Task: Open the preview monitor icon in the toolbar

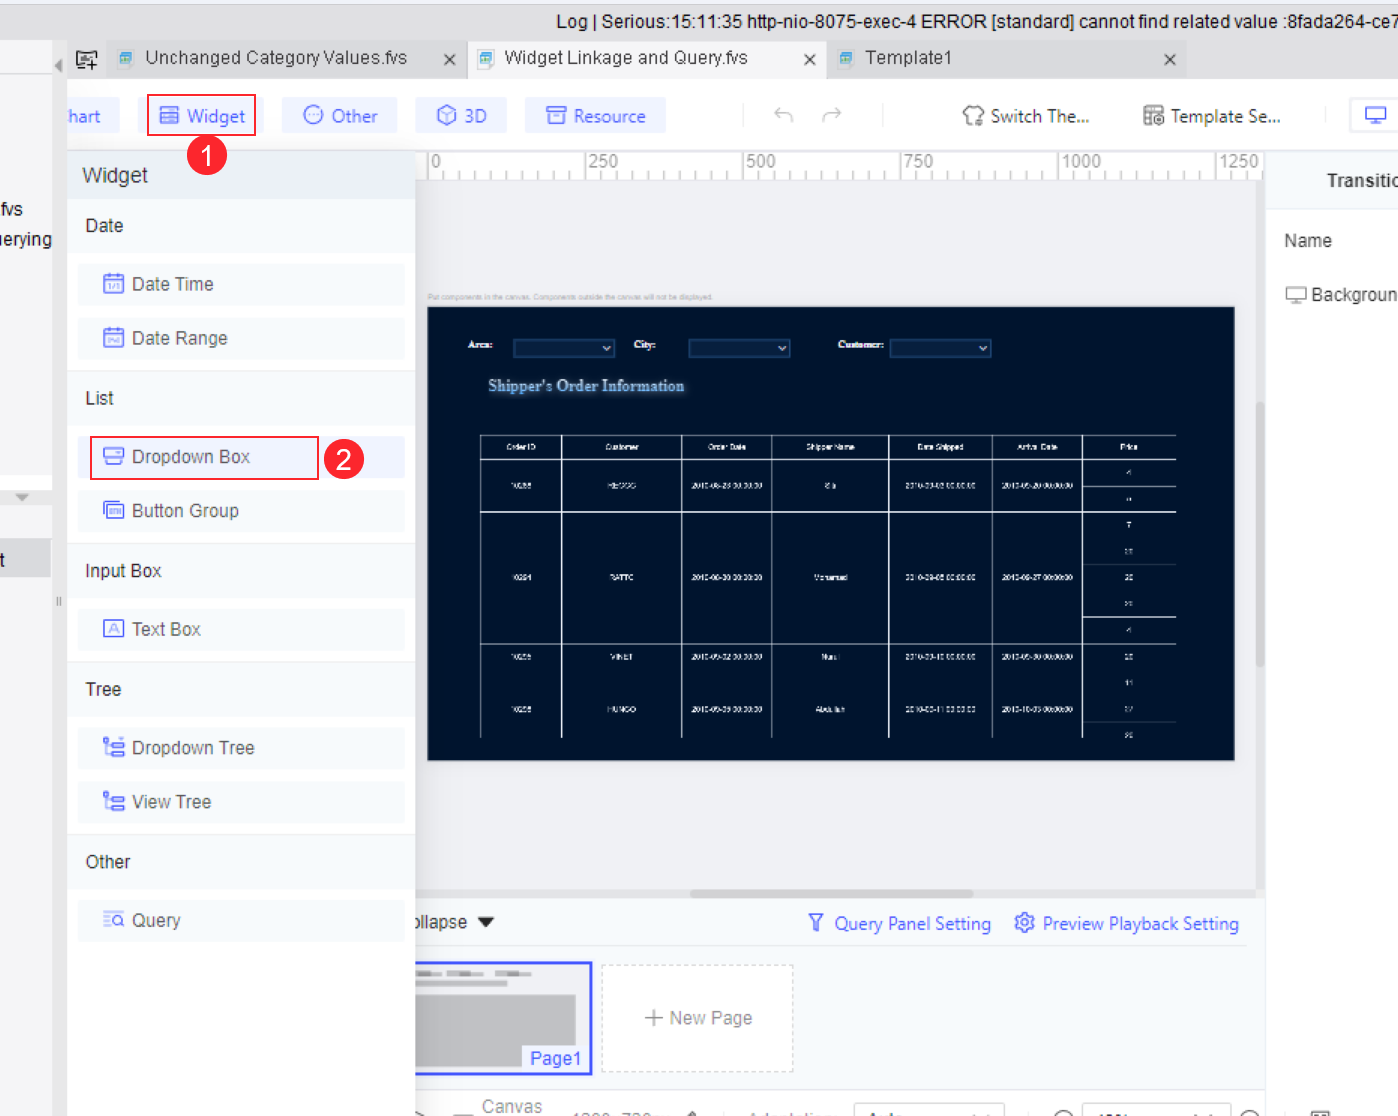Action: [1376, 116]
